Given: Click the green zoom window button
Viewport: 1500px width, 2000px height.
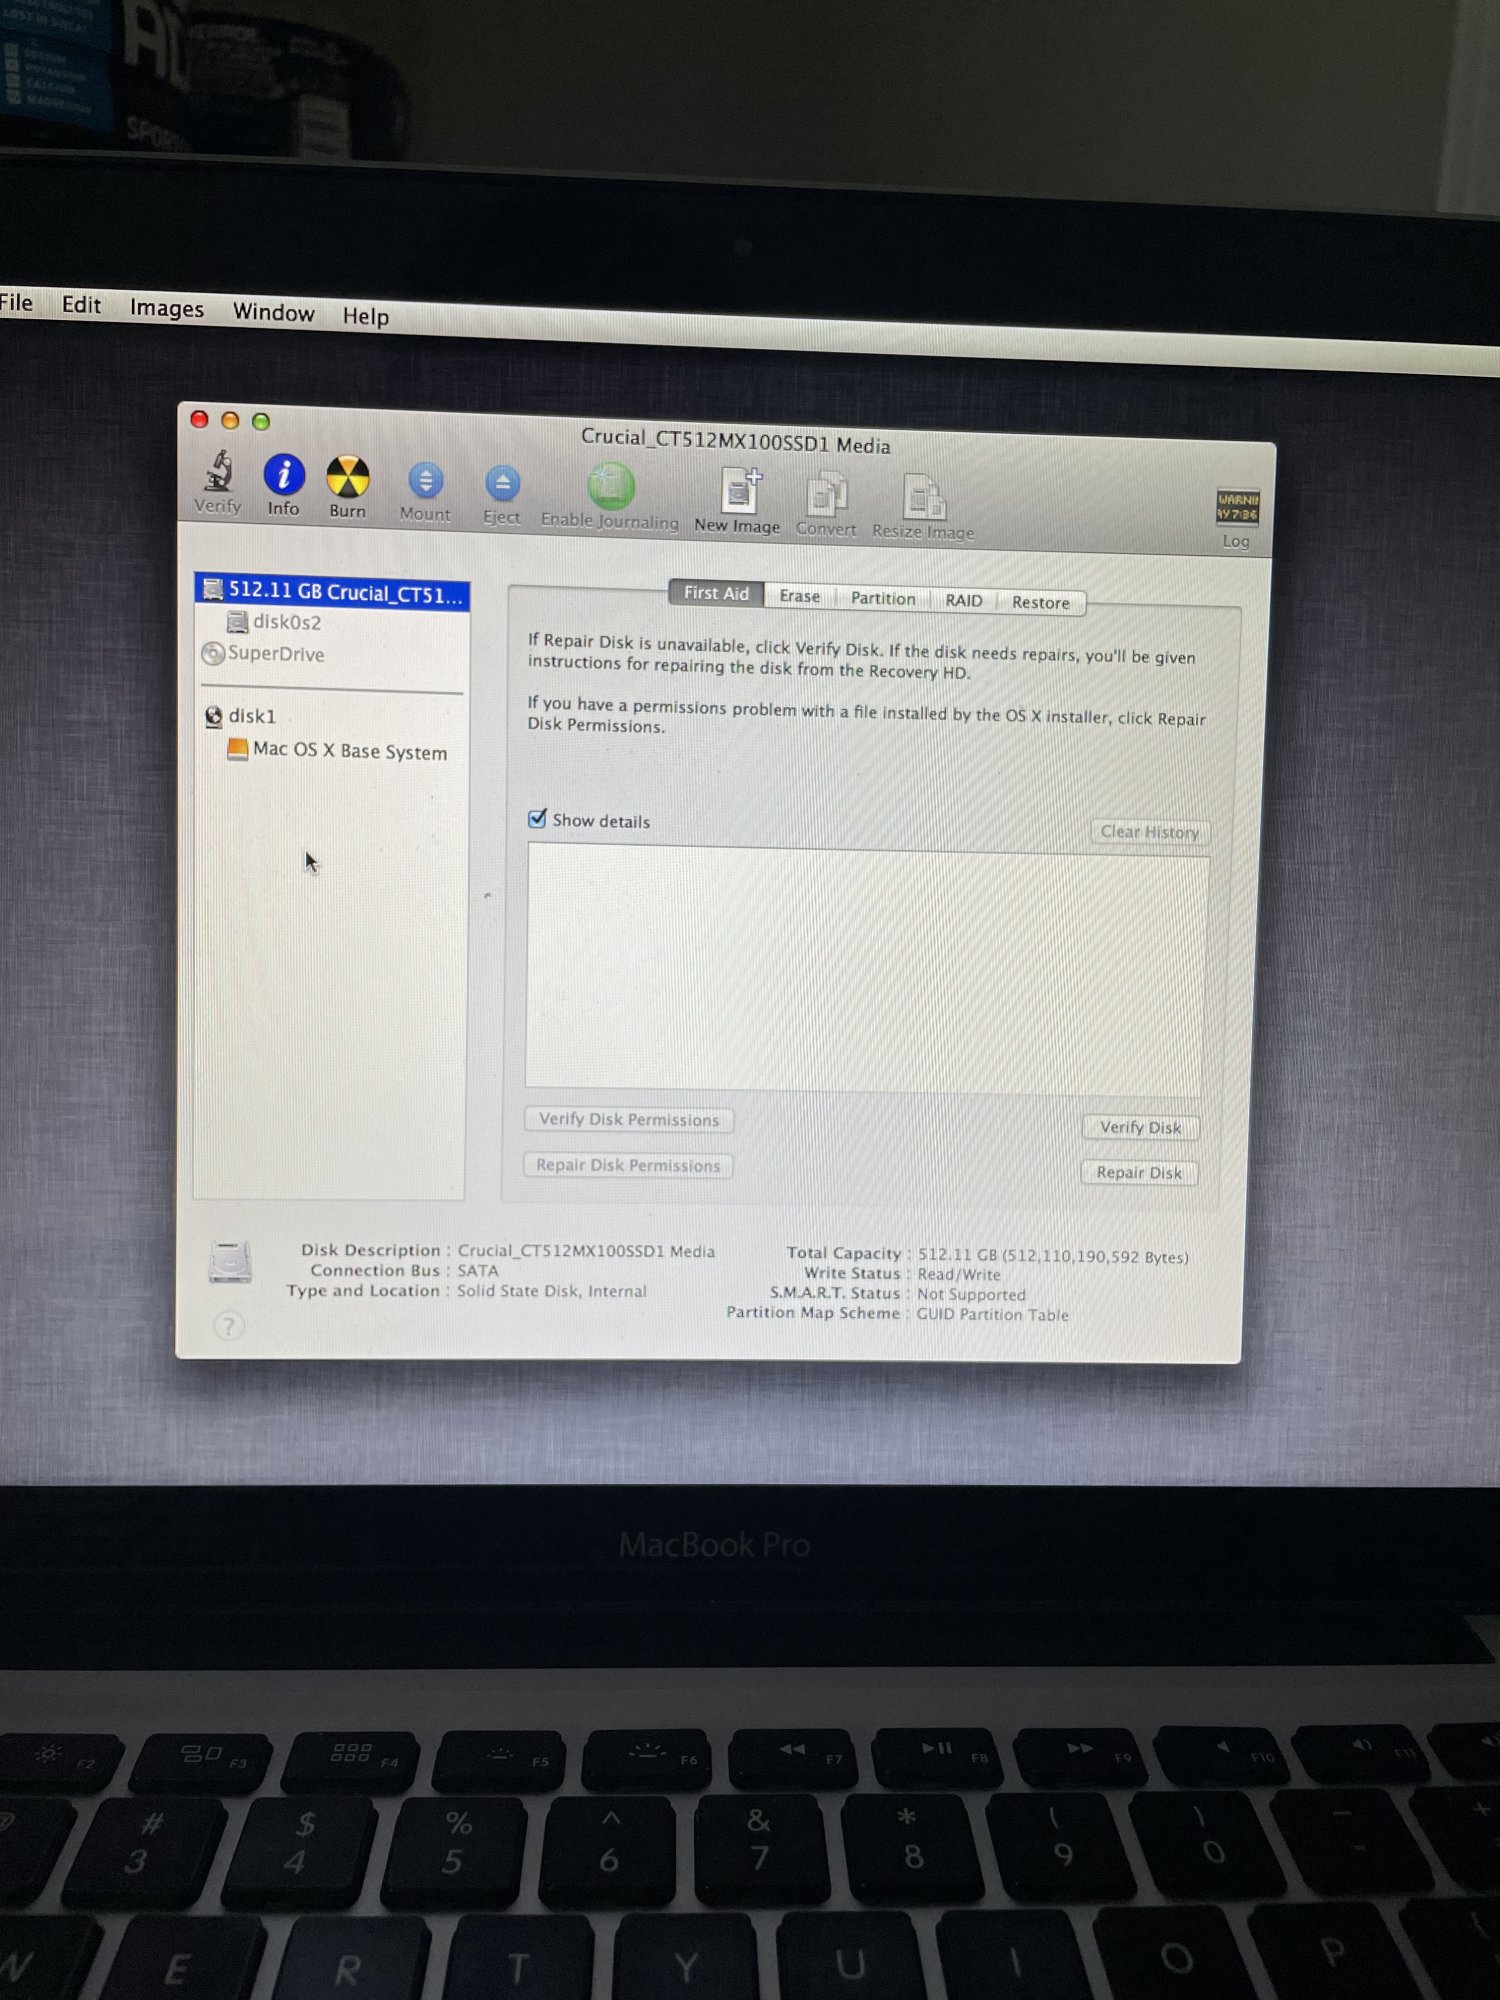Looking at the screenshot, I should 261,421.
